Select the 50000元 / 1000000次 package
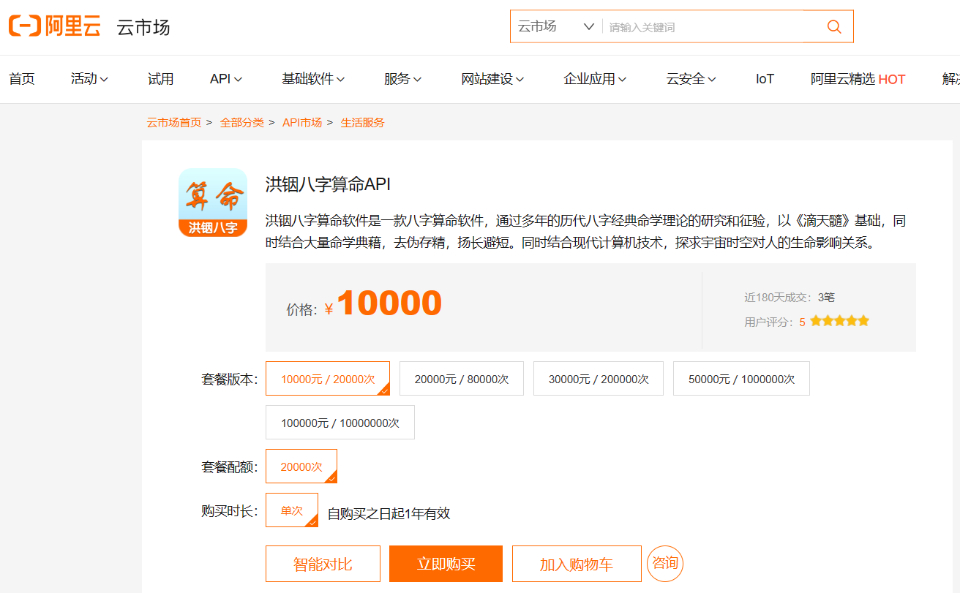This screenshot has height=593, width=960. coord(741,379)
